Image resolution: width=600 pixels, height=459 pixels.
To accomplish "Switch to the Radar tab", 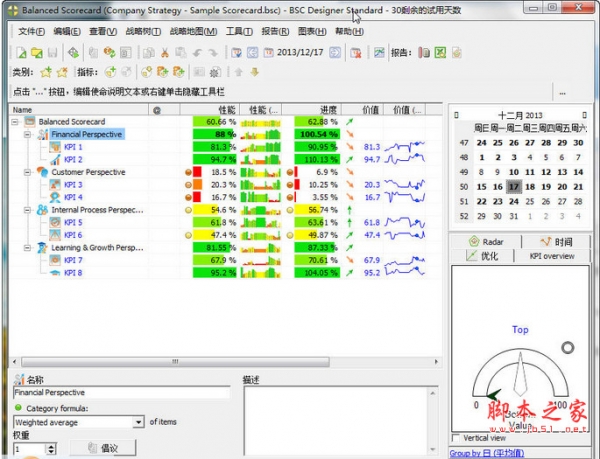I will (x=486, y=242).
